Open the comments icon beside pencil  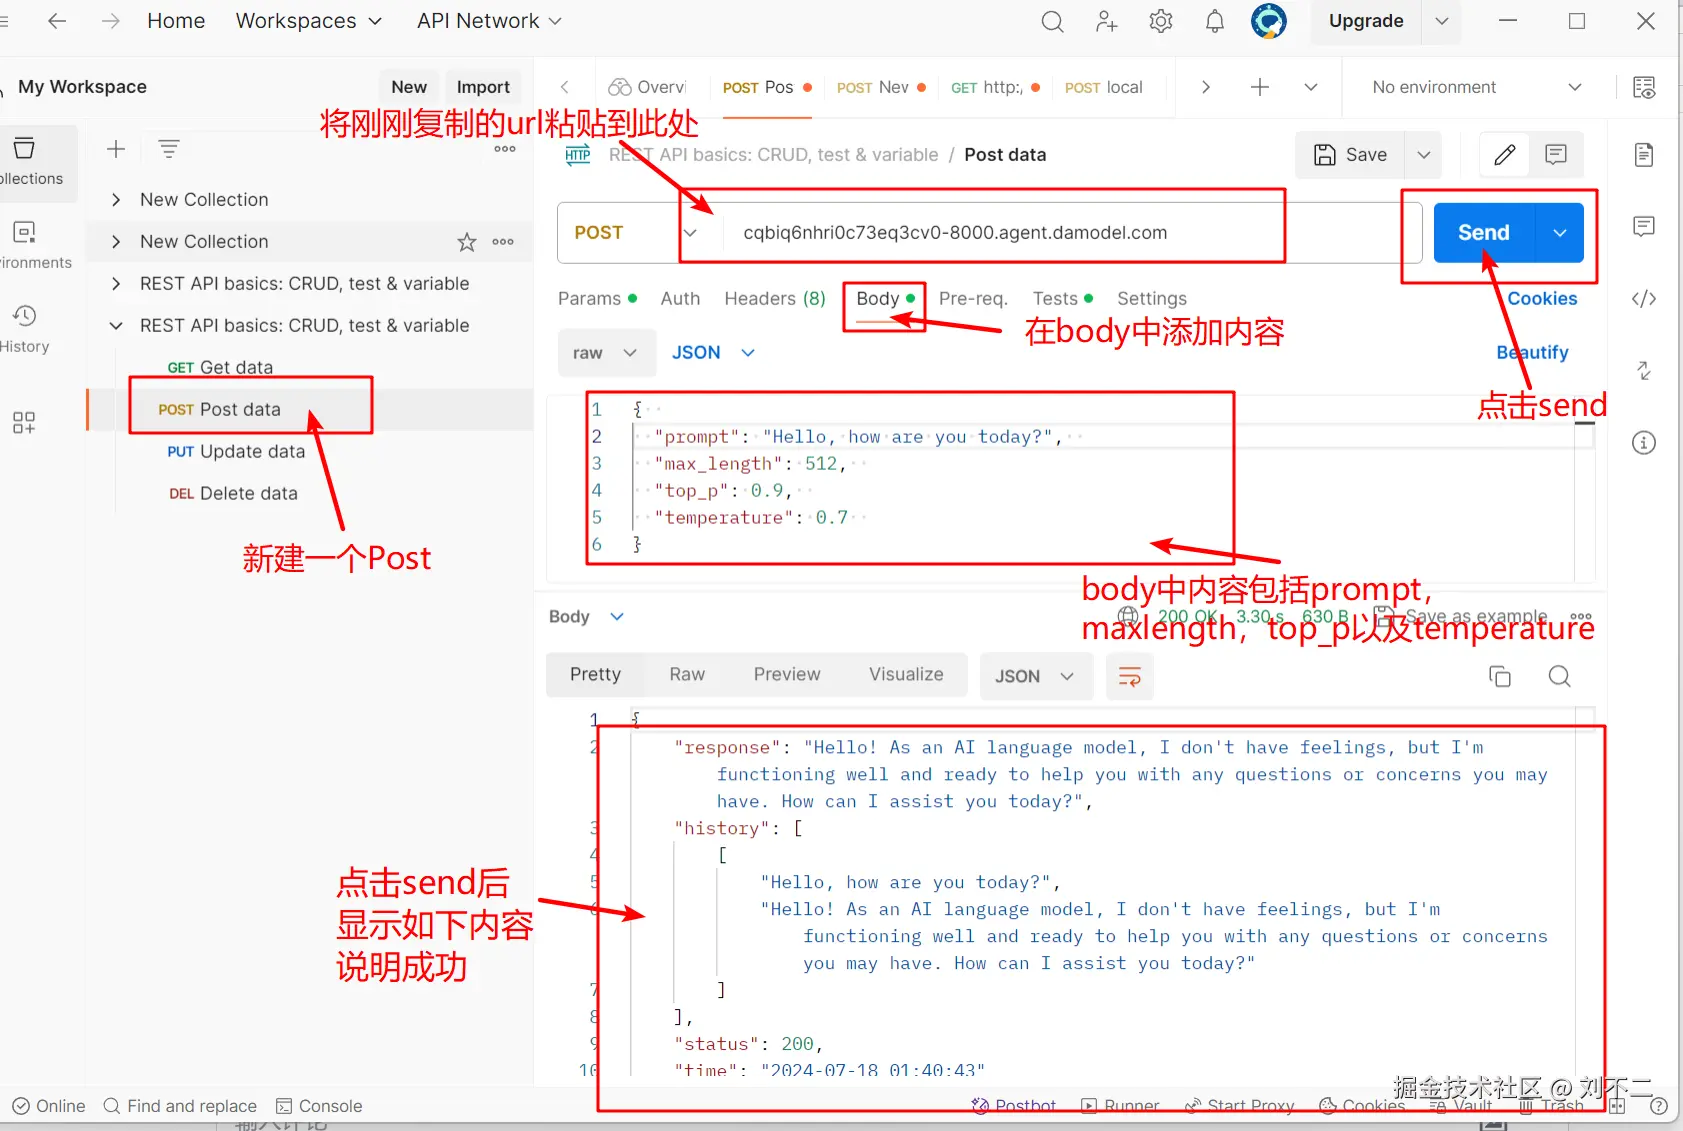tap(1556, 155)
